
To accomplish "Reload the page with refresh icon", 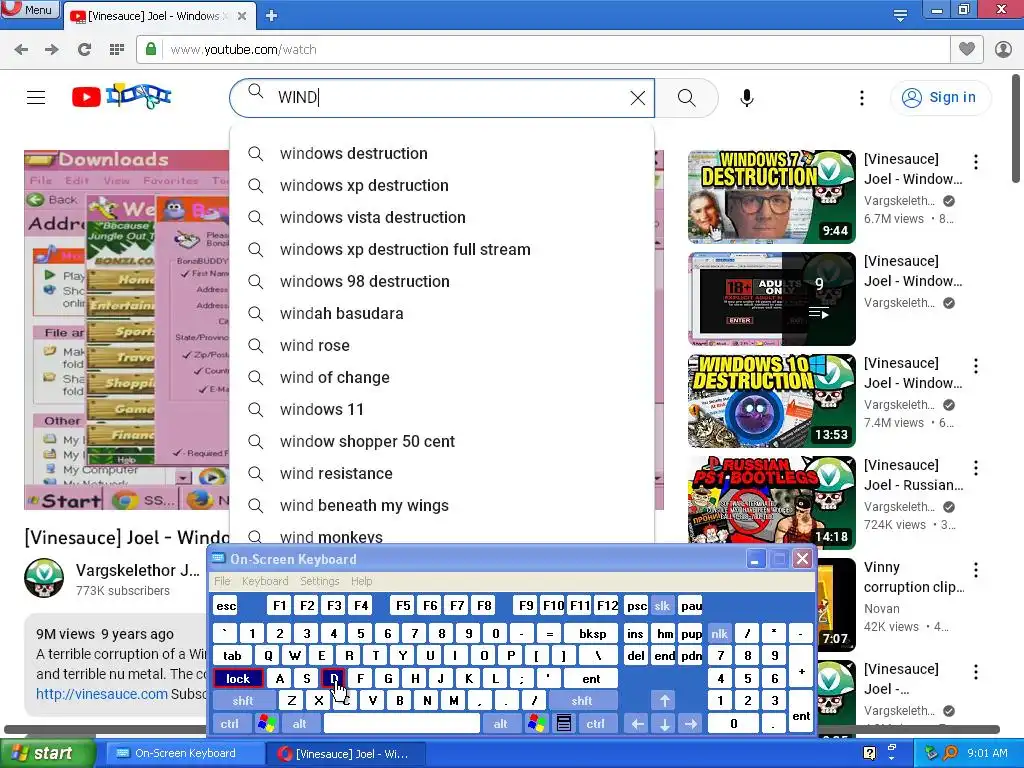I will [84, 50].
